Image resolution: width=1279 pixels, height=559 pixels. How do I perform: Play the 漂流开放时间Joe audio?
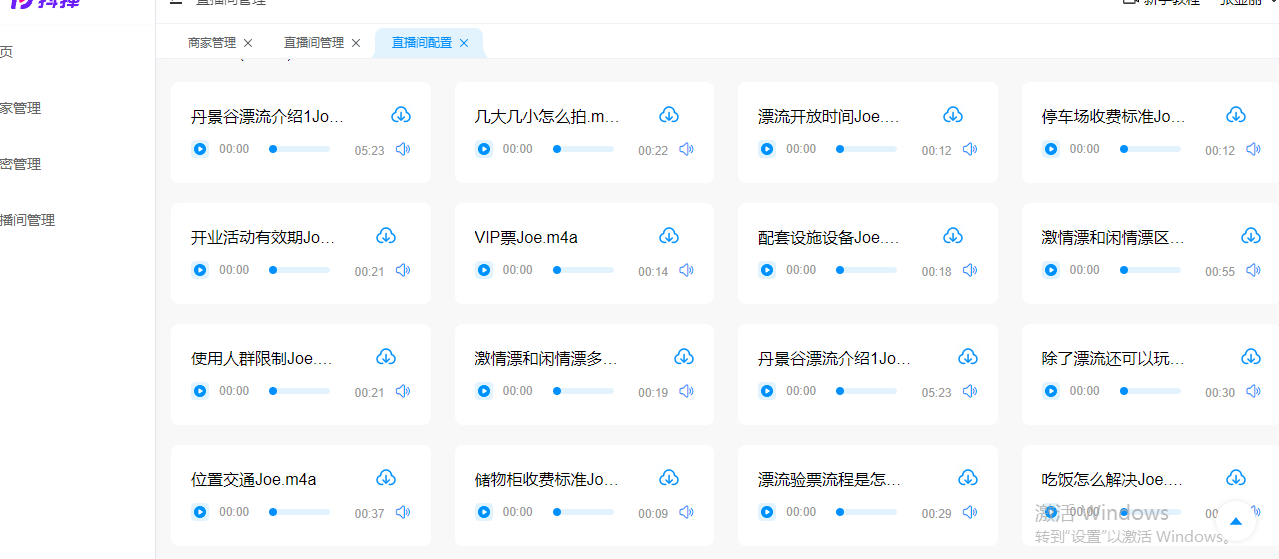(767, 149)
